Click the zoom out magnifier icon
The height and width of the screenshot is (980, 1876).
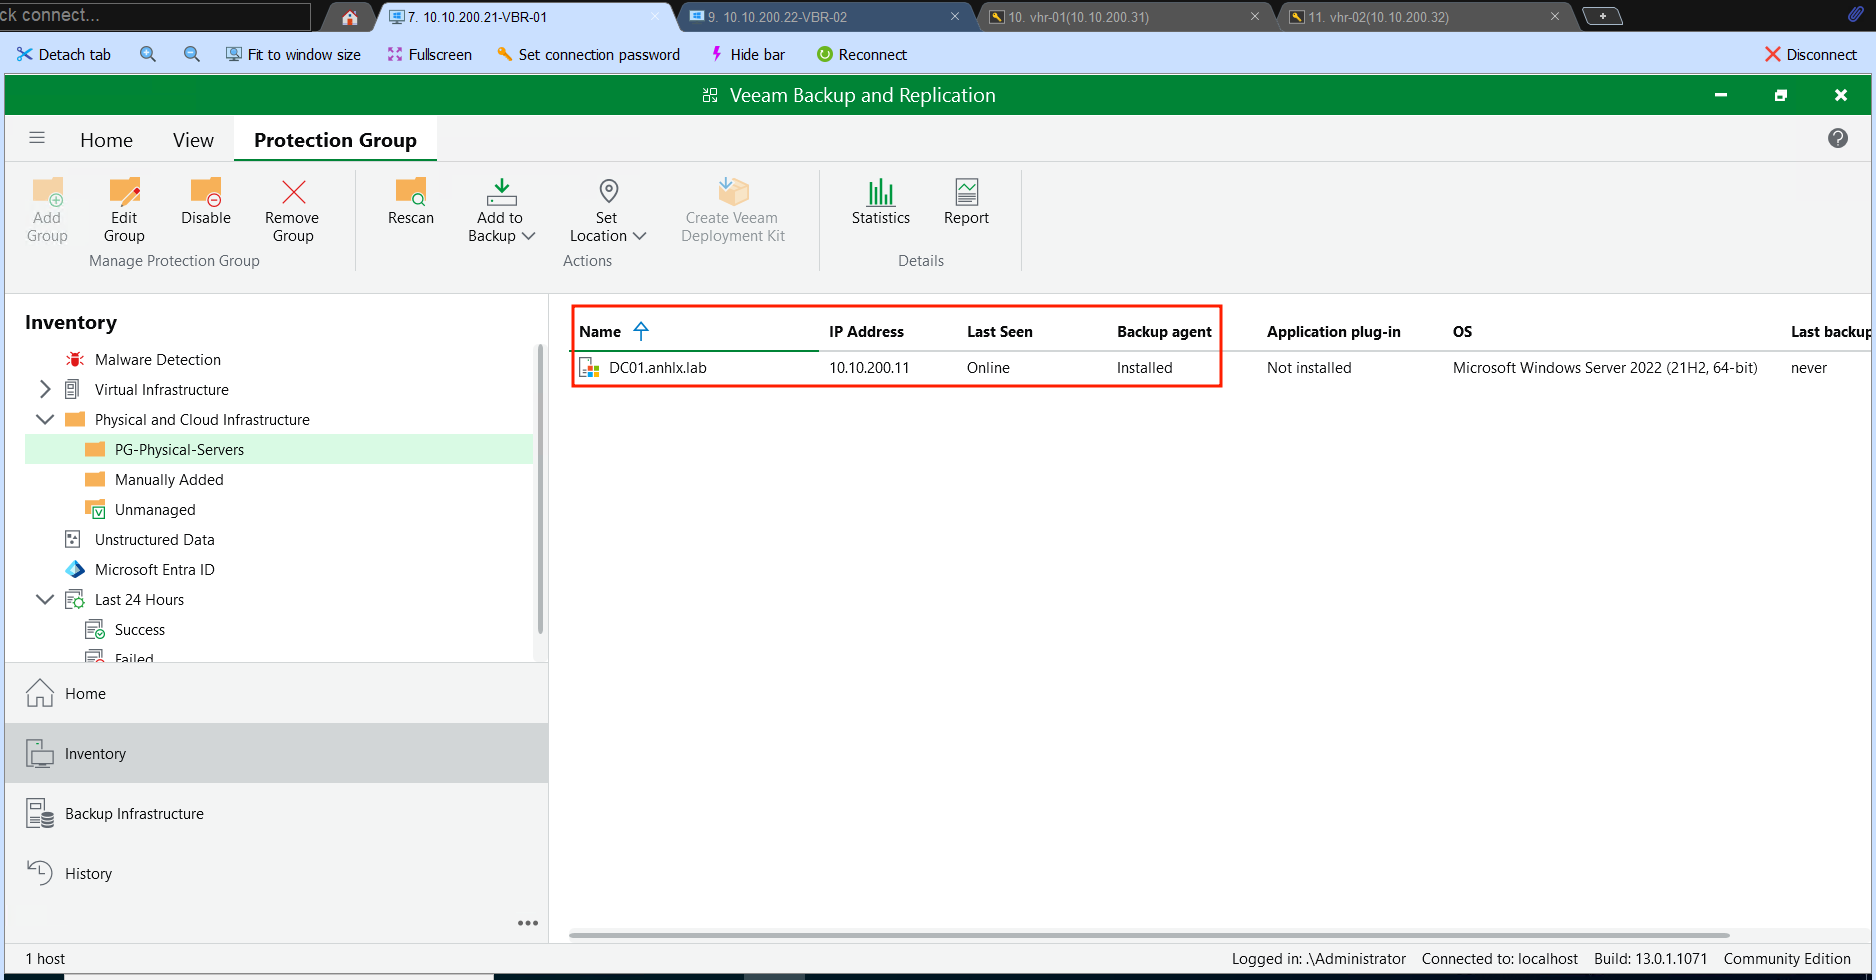point(192,54)
